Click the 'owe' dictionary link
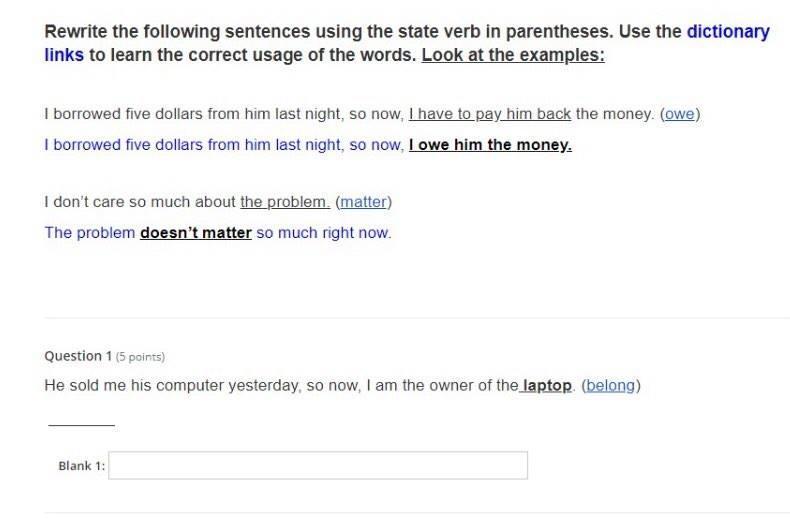Image resolution: width=790 pixels, height=532 pixels. click(x=679, y=114)
